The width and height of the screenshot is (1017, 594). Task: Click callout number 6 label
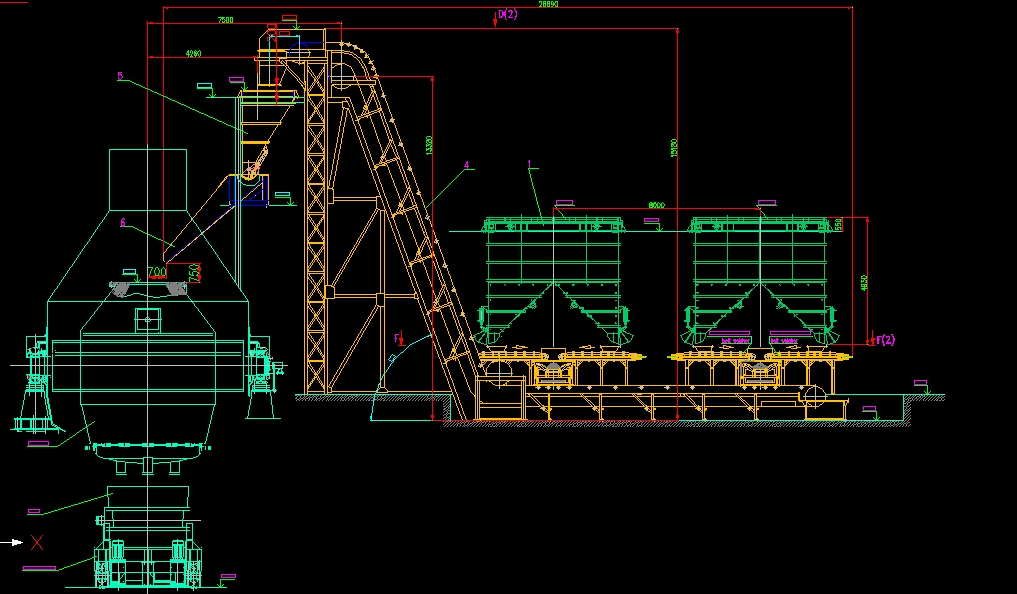pyautogui.click(x=123, y=223)
